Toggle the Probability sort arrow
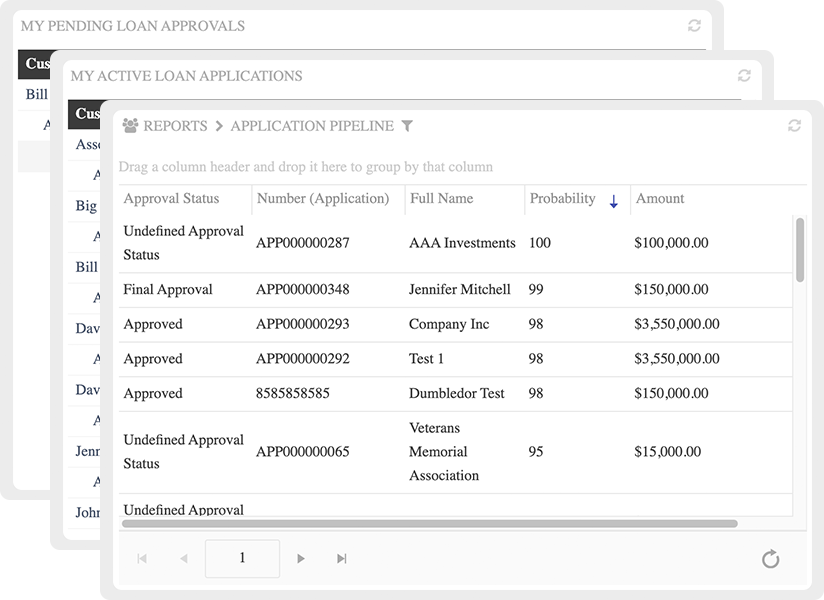 click(x=613, y=201)
